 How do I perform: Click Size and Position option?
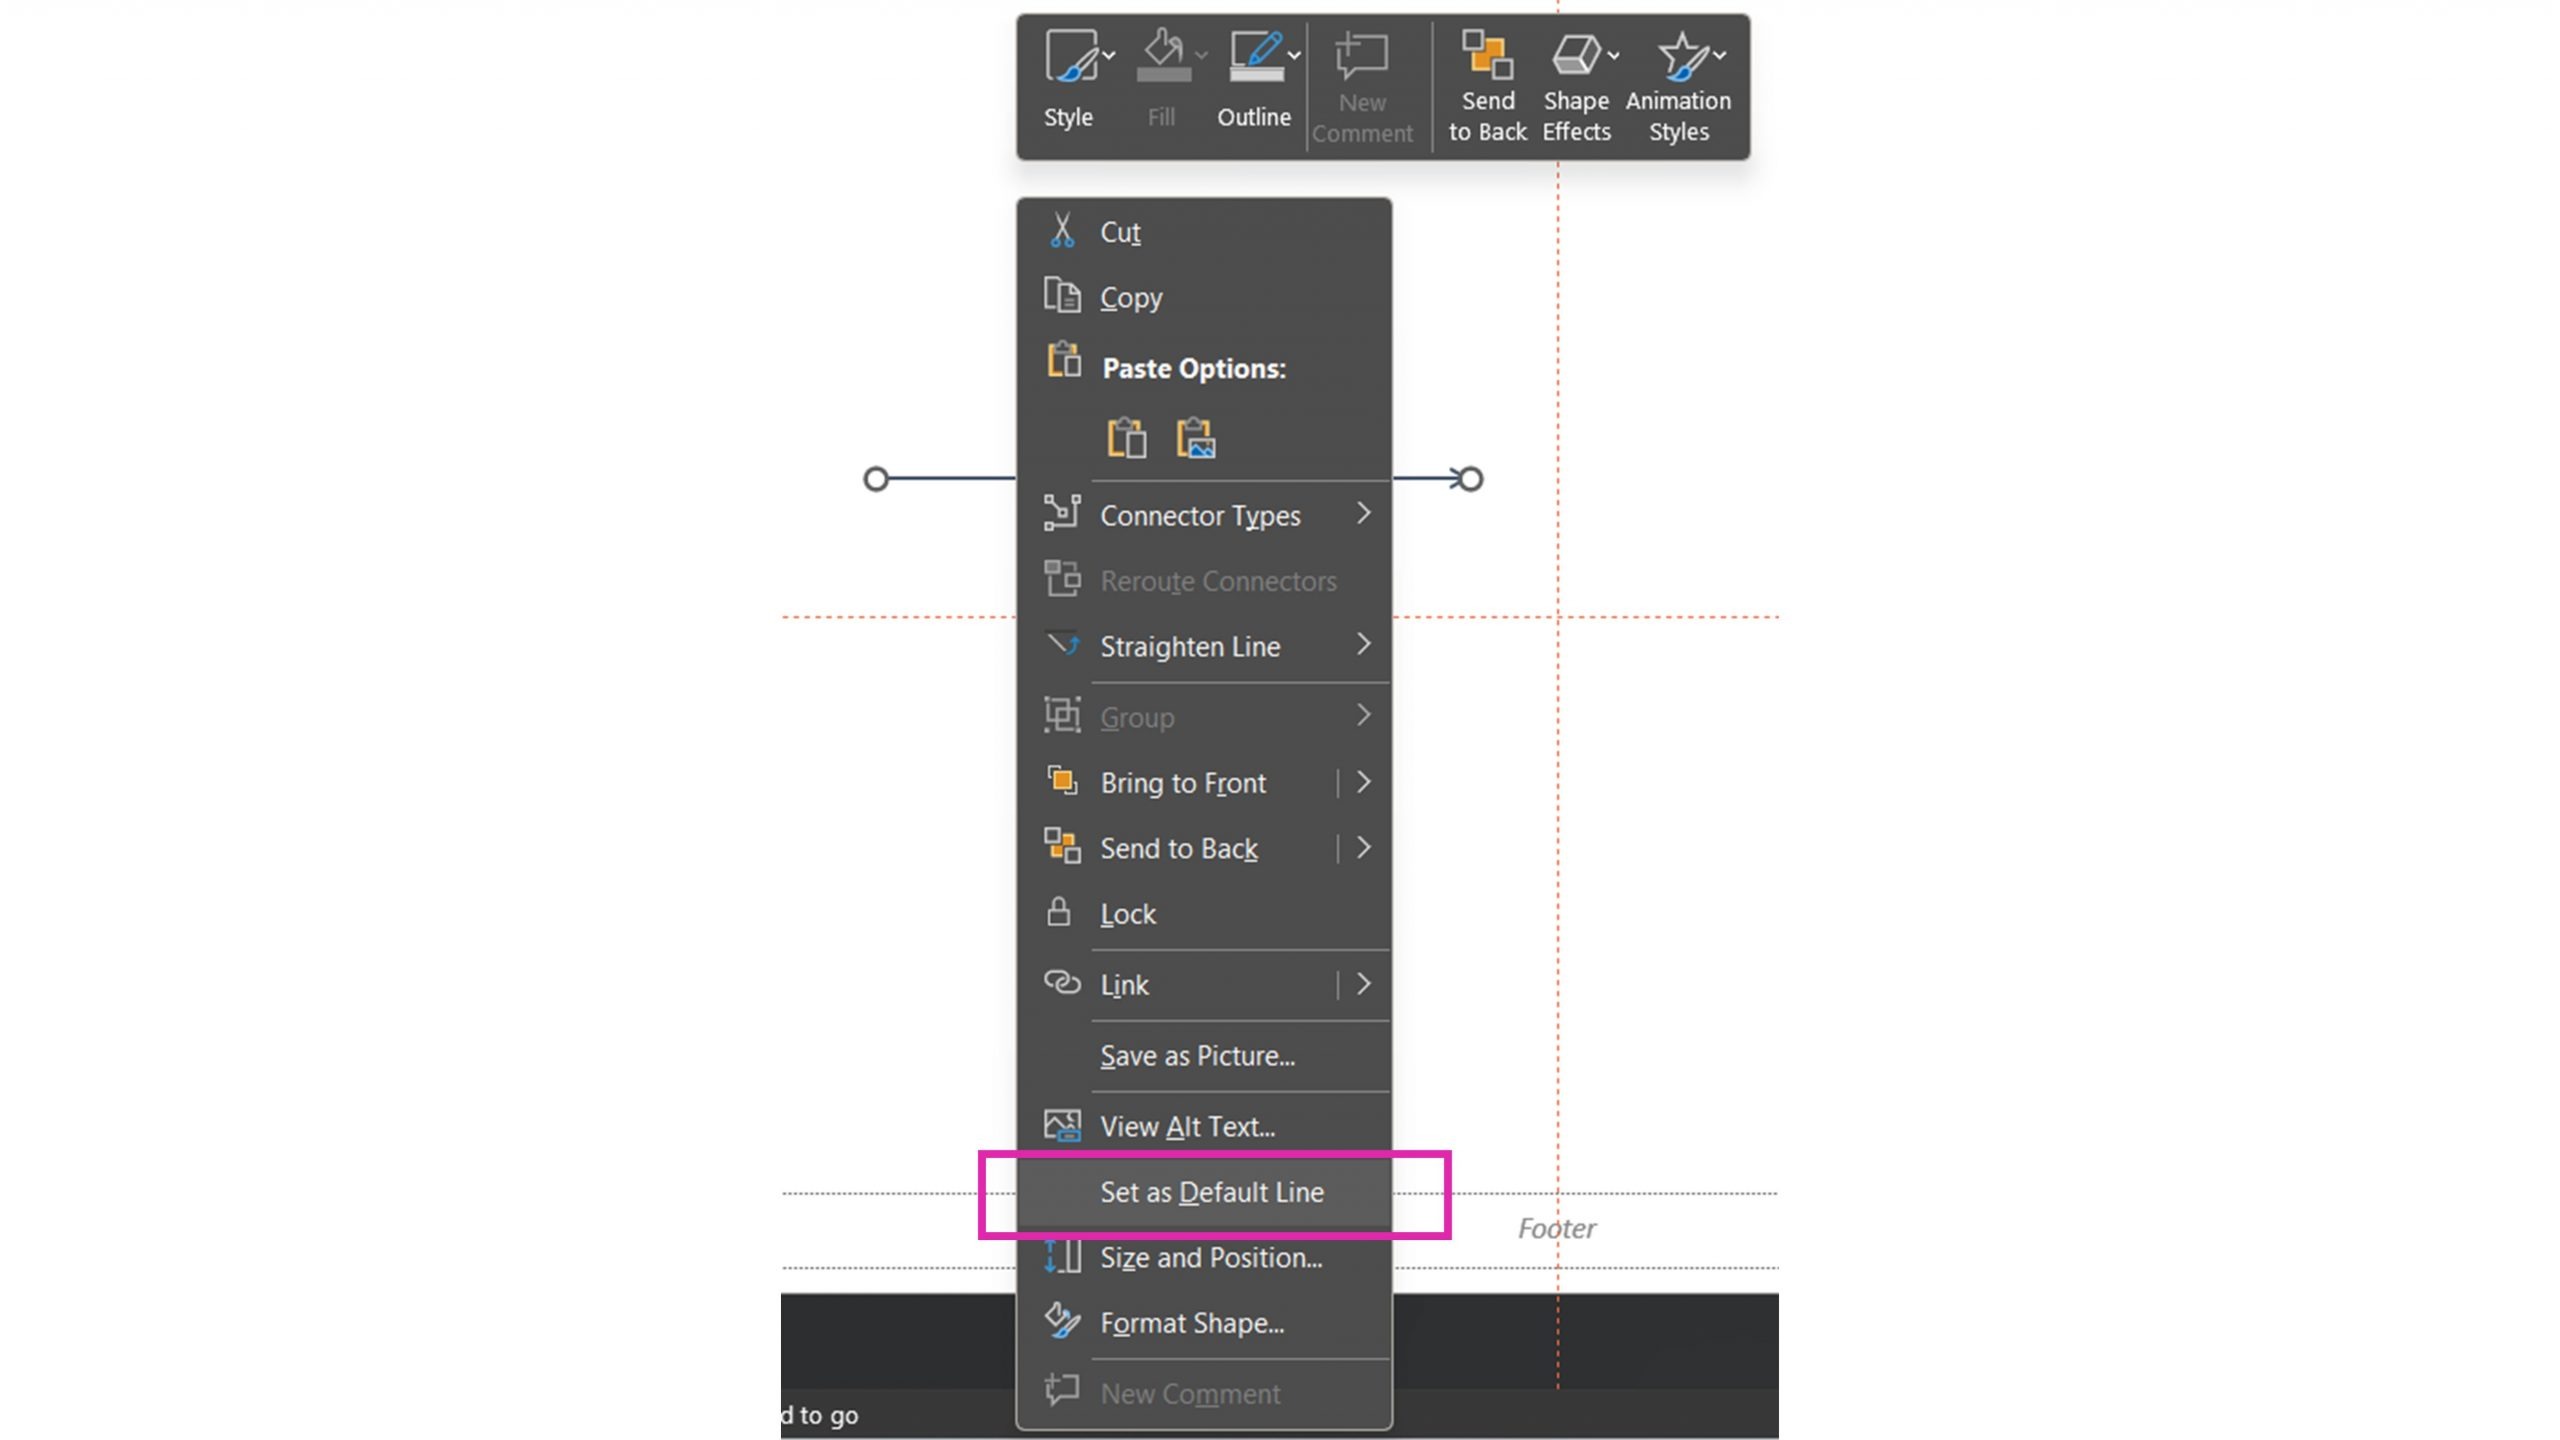[1211, 1255]
